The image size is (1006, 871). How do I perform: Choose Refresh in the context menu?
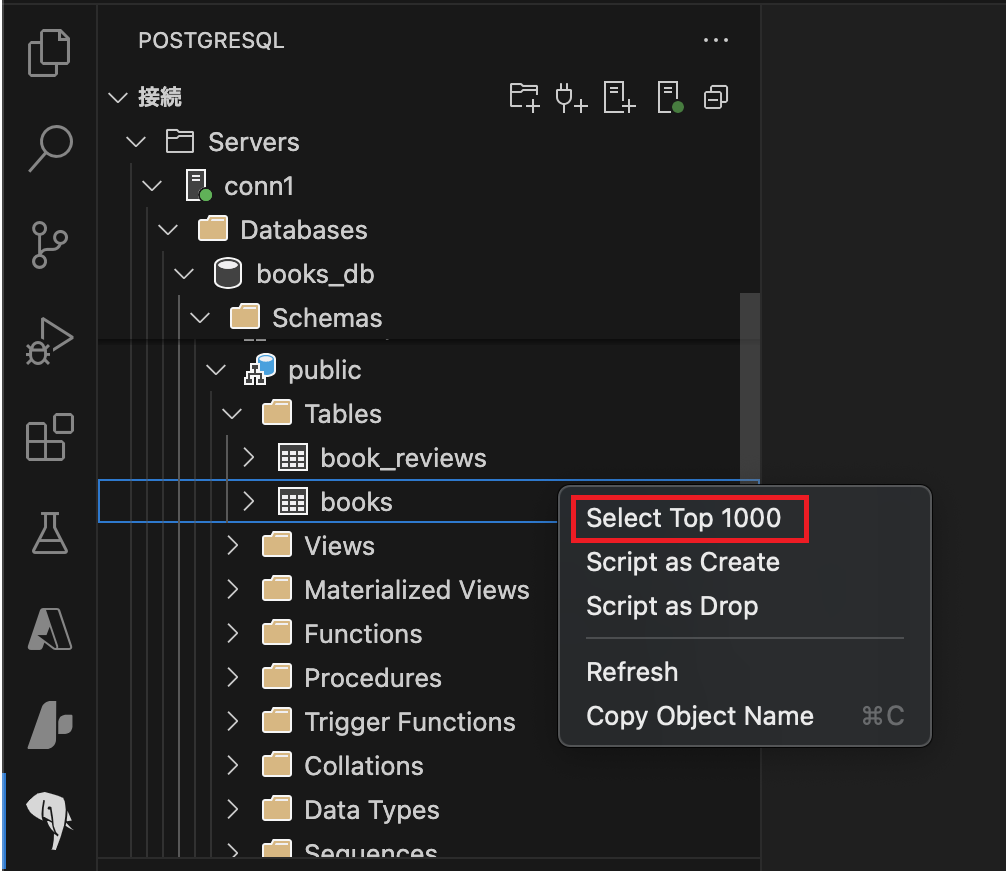click(632, 672)
